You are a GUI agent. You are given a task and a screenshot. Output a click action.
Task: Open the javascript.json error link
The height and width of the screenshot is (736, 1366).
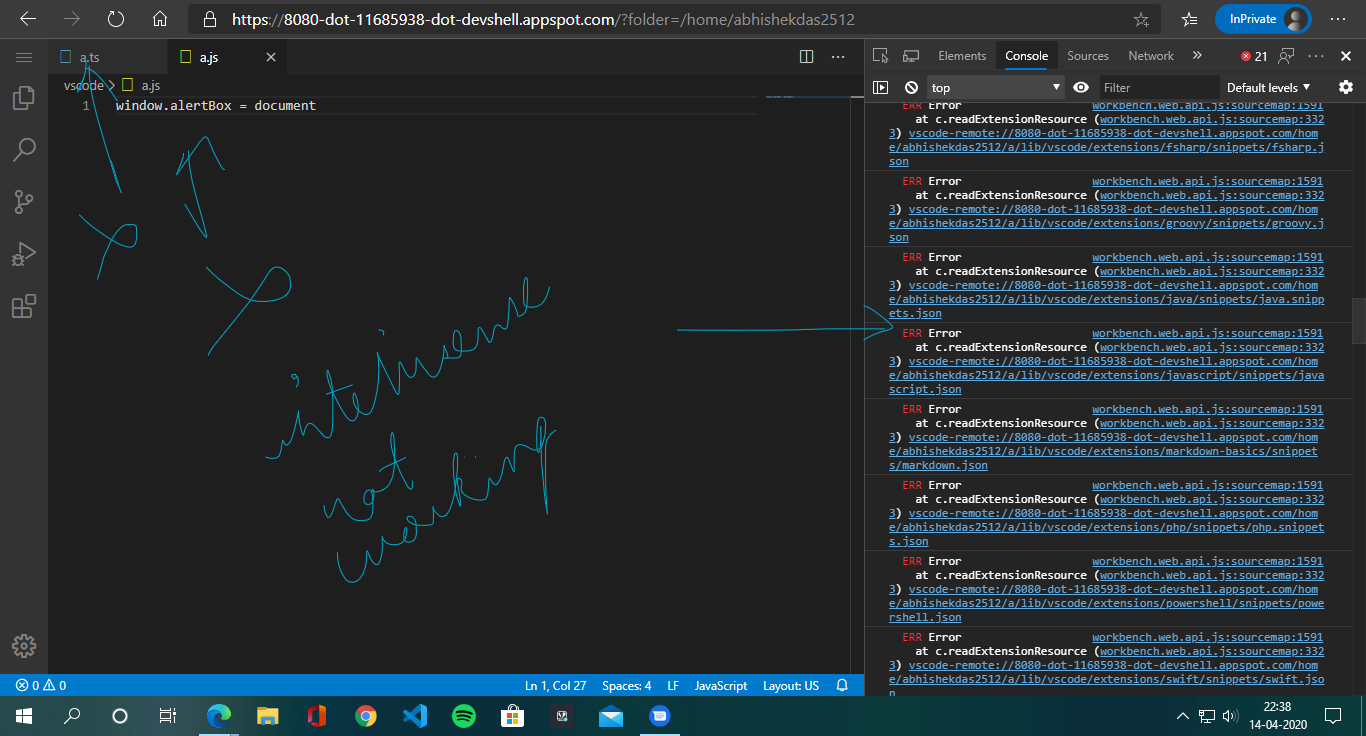1106,375
